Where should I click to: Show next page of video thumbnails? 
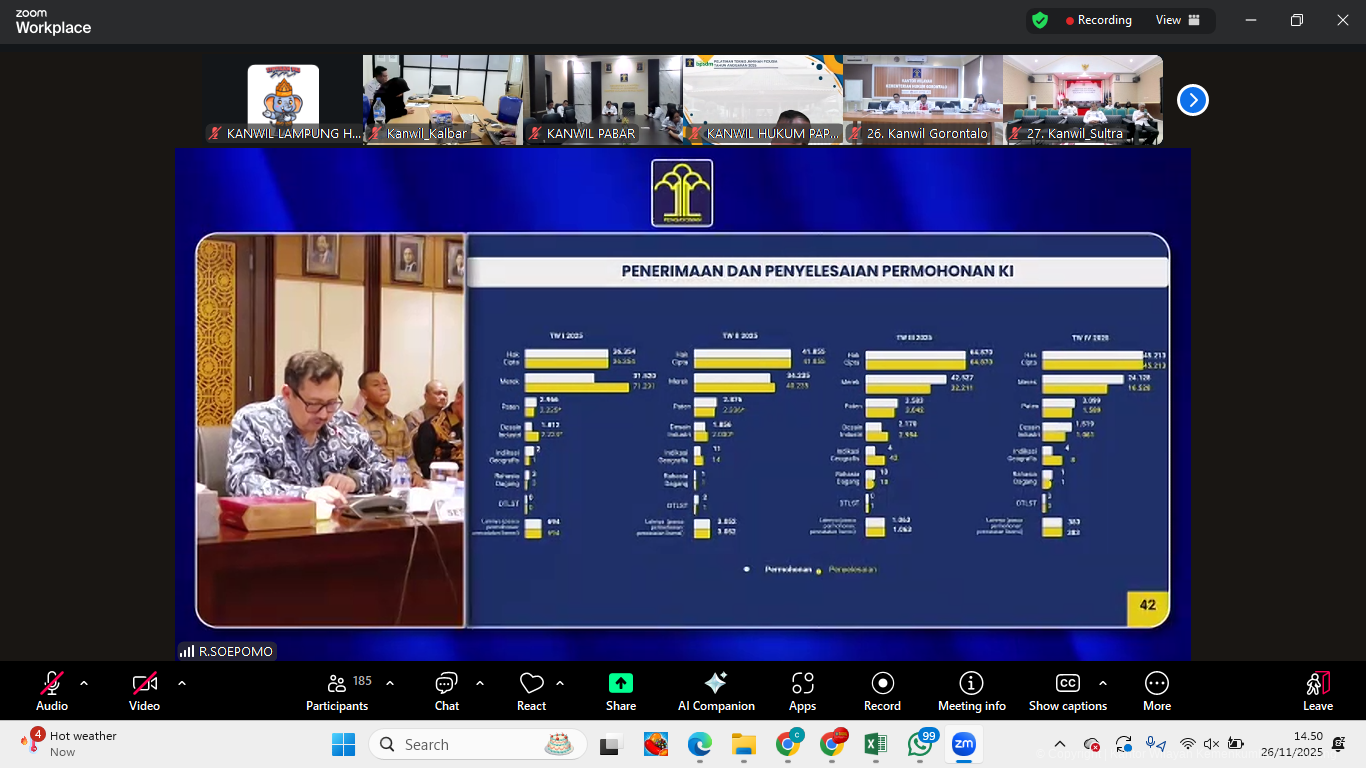[x=1192, y=100]
